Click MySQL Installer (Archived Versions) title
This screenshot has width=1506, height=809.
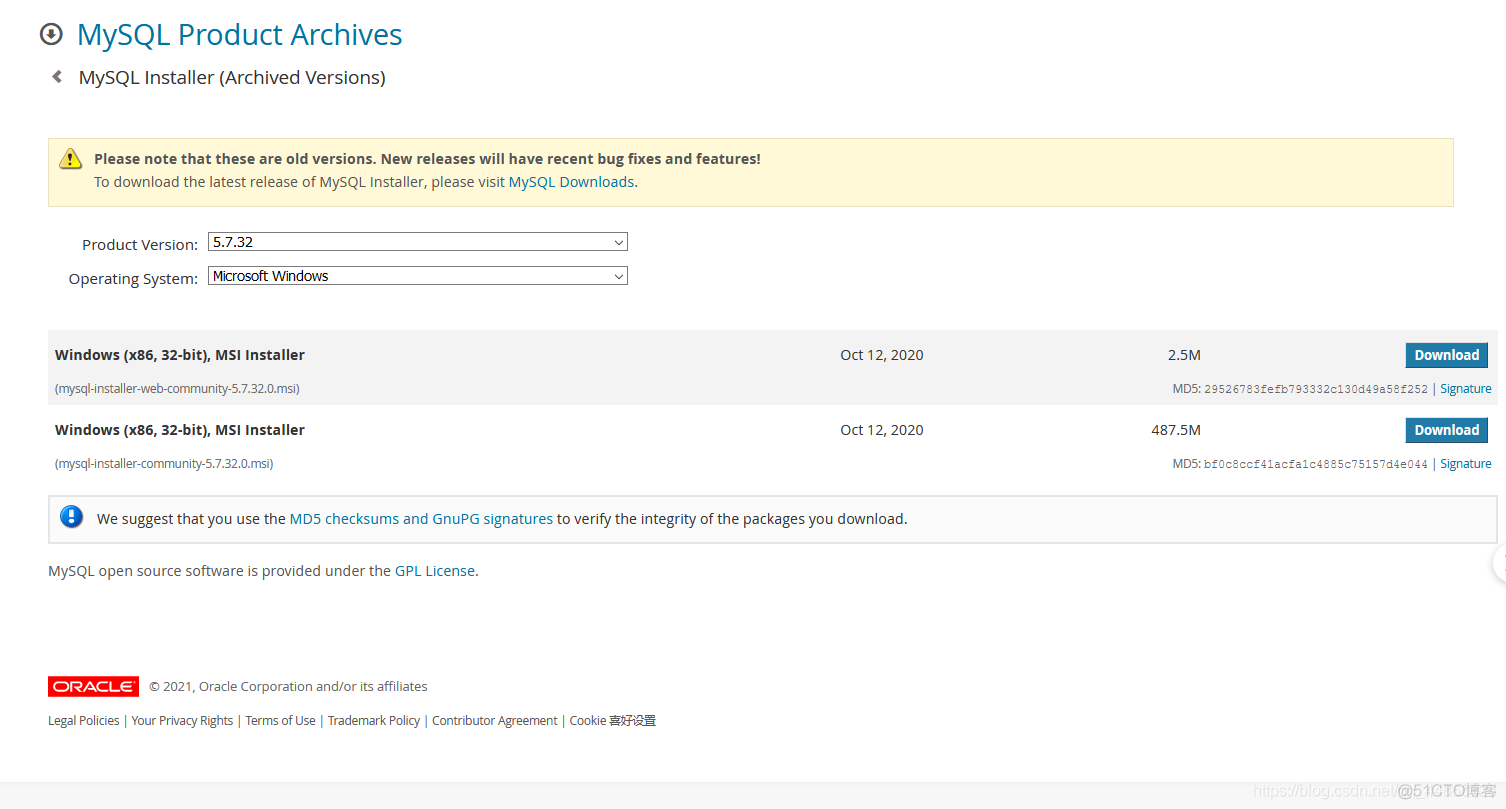[x=232, y=78]
